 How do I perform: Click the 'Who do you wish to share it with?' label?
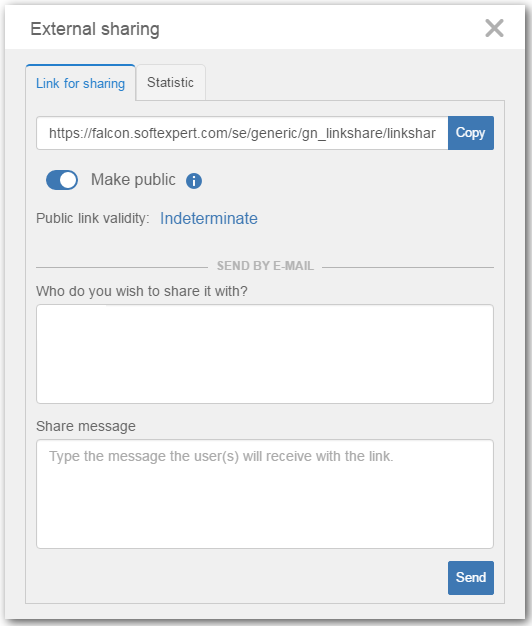tap(142, 291)
